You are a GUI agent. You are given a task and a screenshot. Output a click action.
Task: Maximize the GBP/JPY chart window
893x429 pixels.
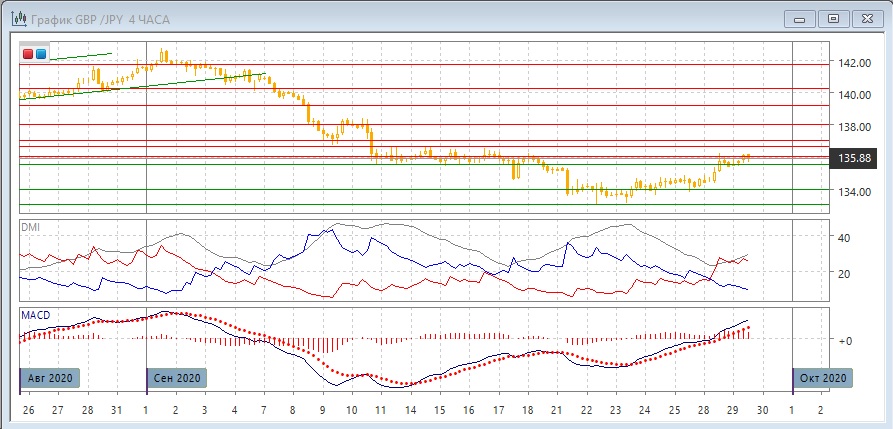point(835,18)
